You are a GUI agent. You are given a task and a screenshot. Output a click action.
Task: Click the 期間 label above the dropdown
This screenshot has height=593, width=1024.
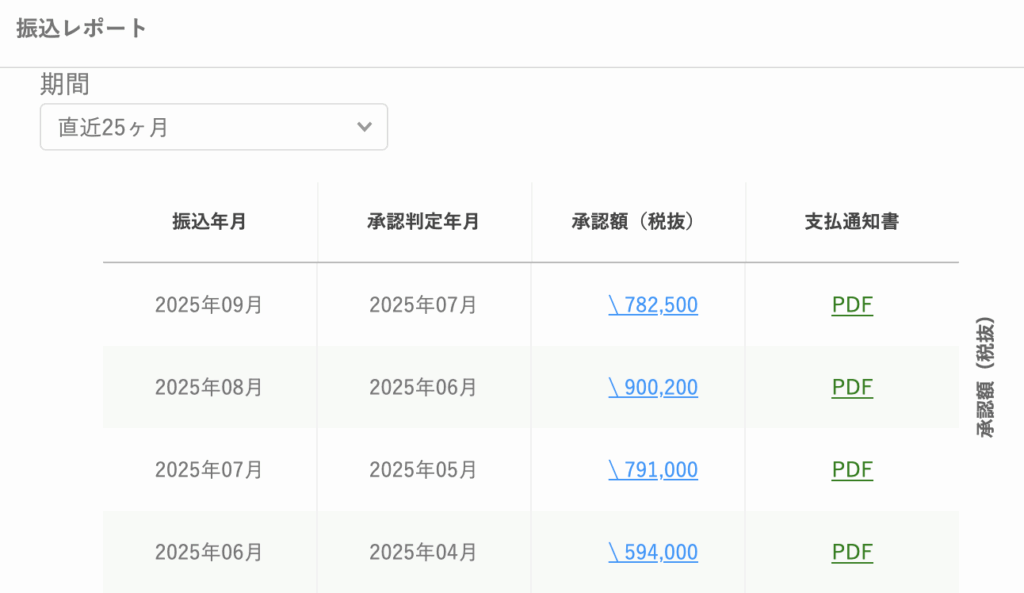click(65, 84)
